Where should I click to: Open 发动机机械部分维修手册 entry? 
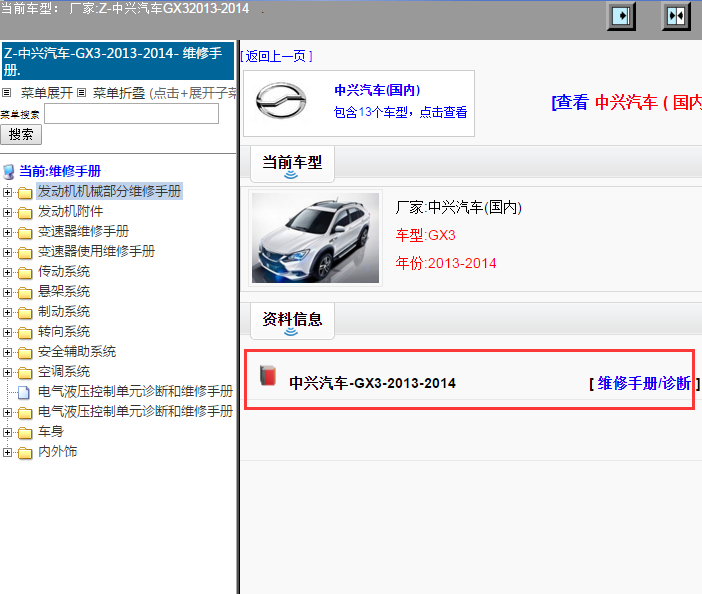(109, 192)
